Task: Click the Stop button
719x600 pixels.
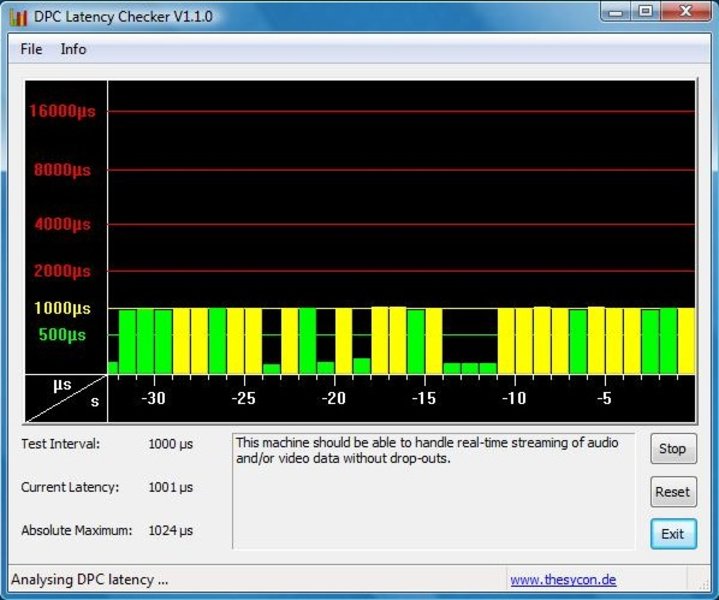Action: tap(673, 449)
